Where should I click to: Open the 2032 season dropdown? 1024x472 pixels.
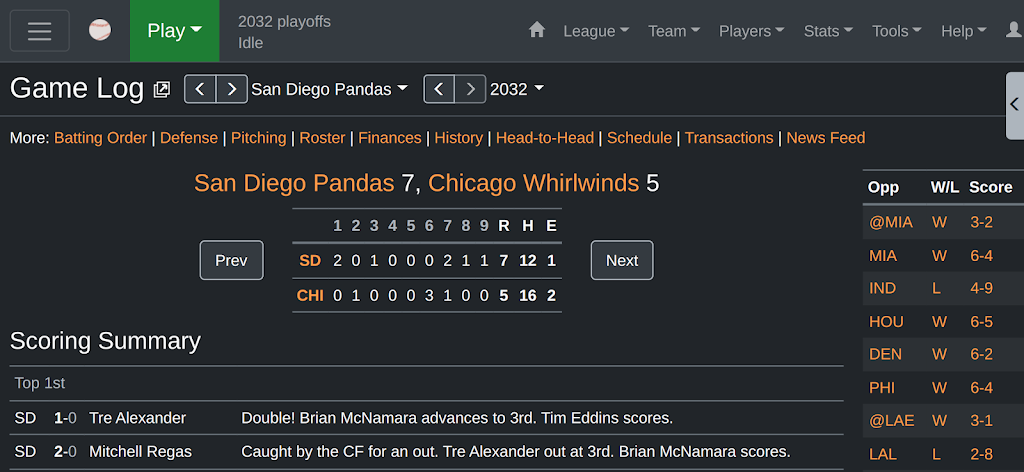(517, 89)
